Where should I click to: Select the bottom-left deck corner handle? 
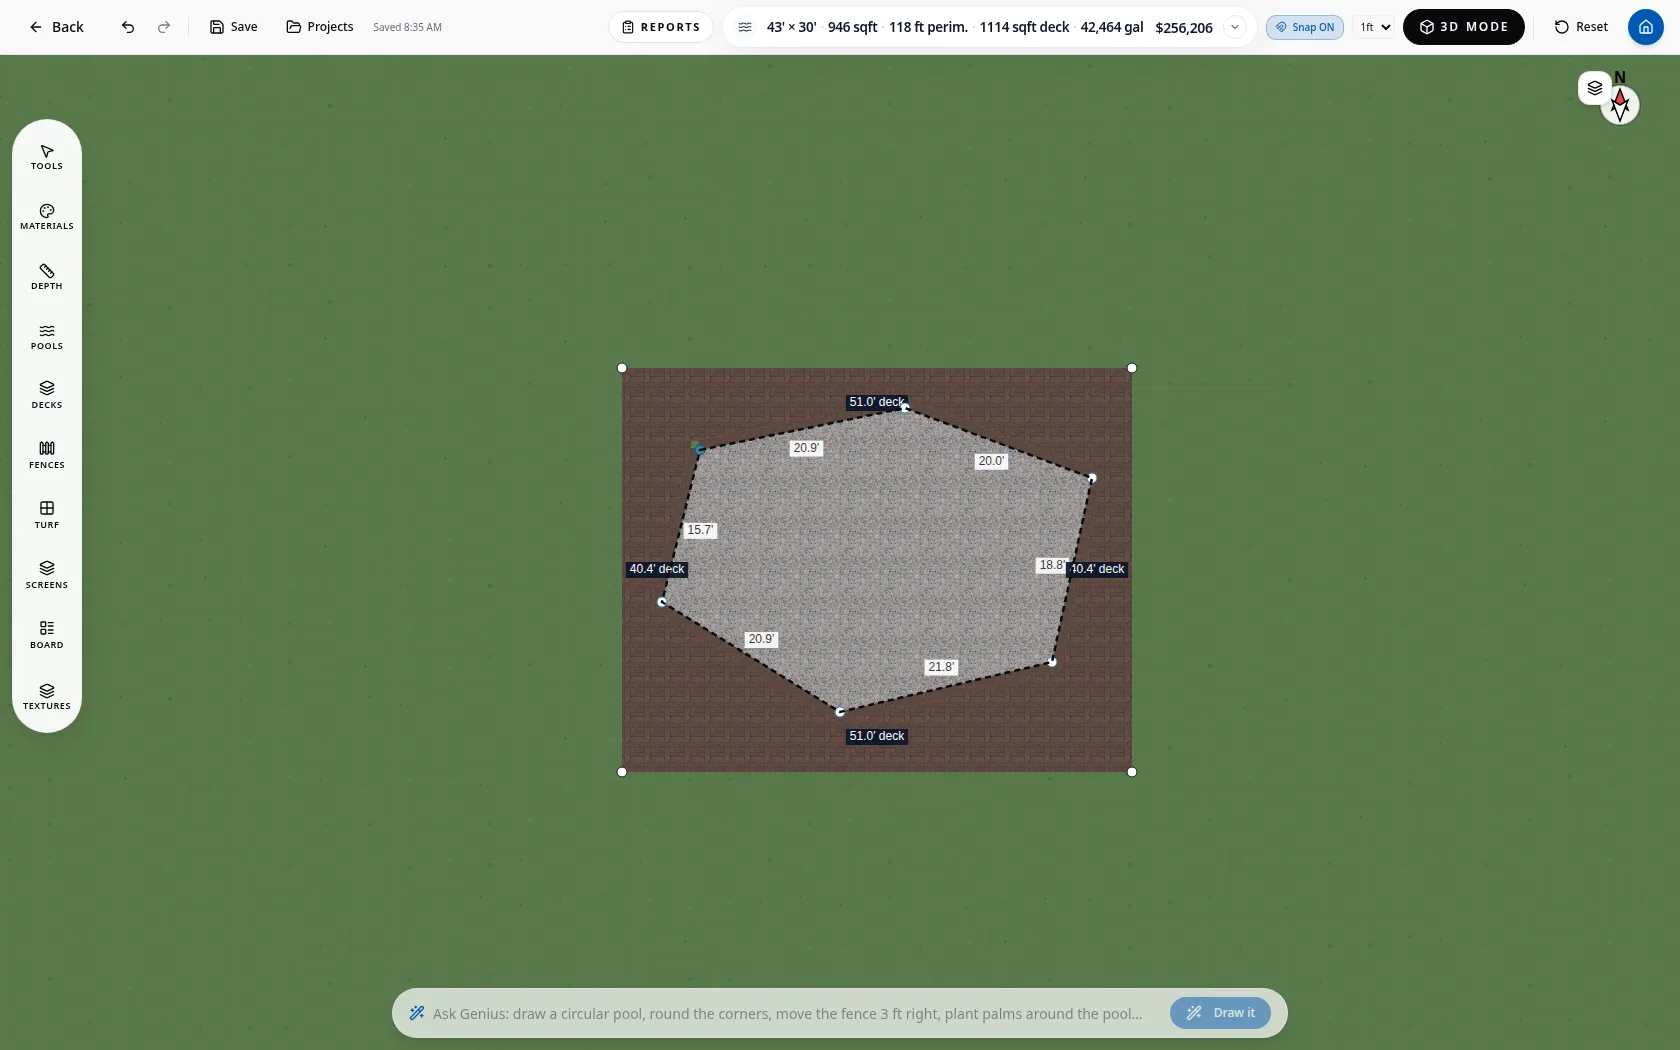click(x=622, y=772)
